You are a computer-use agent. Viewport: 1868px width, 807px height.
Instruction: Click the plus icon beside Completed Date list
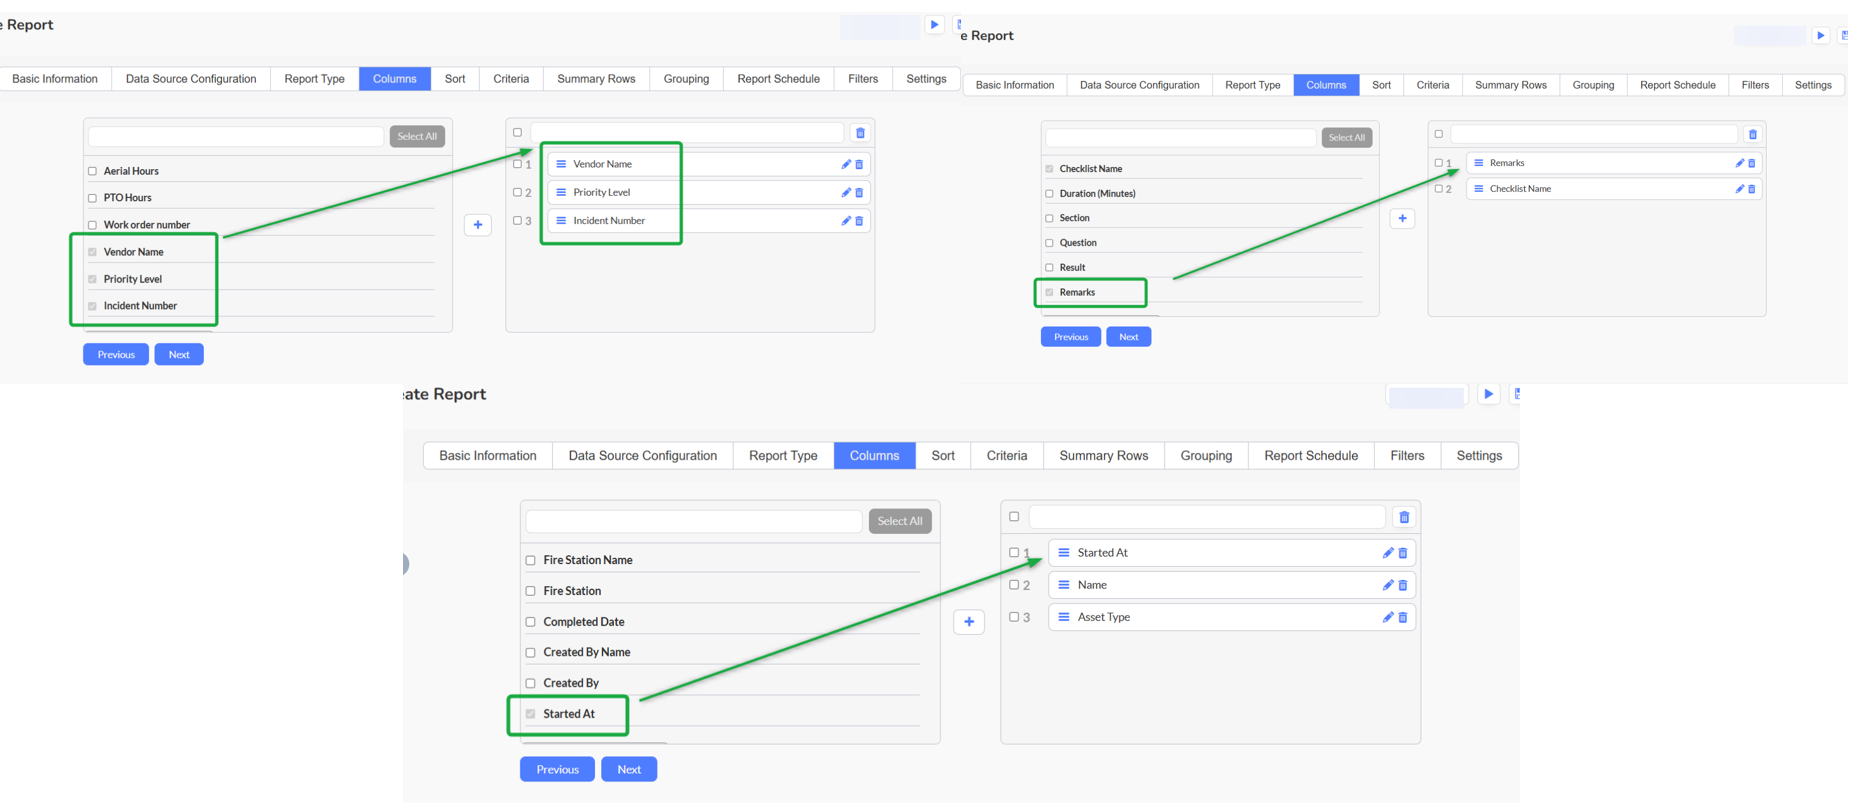pyautogui.click(x=969, y=622)
